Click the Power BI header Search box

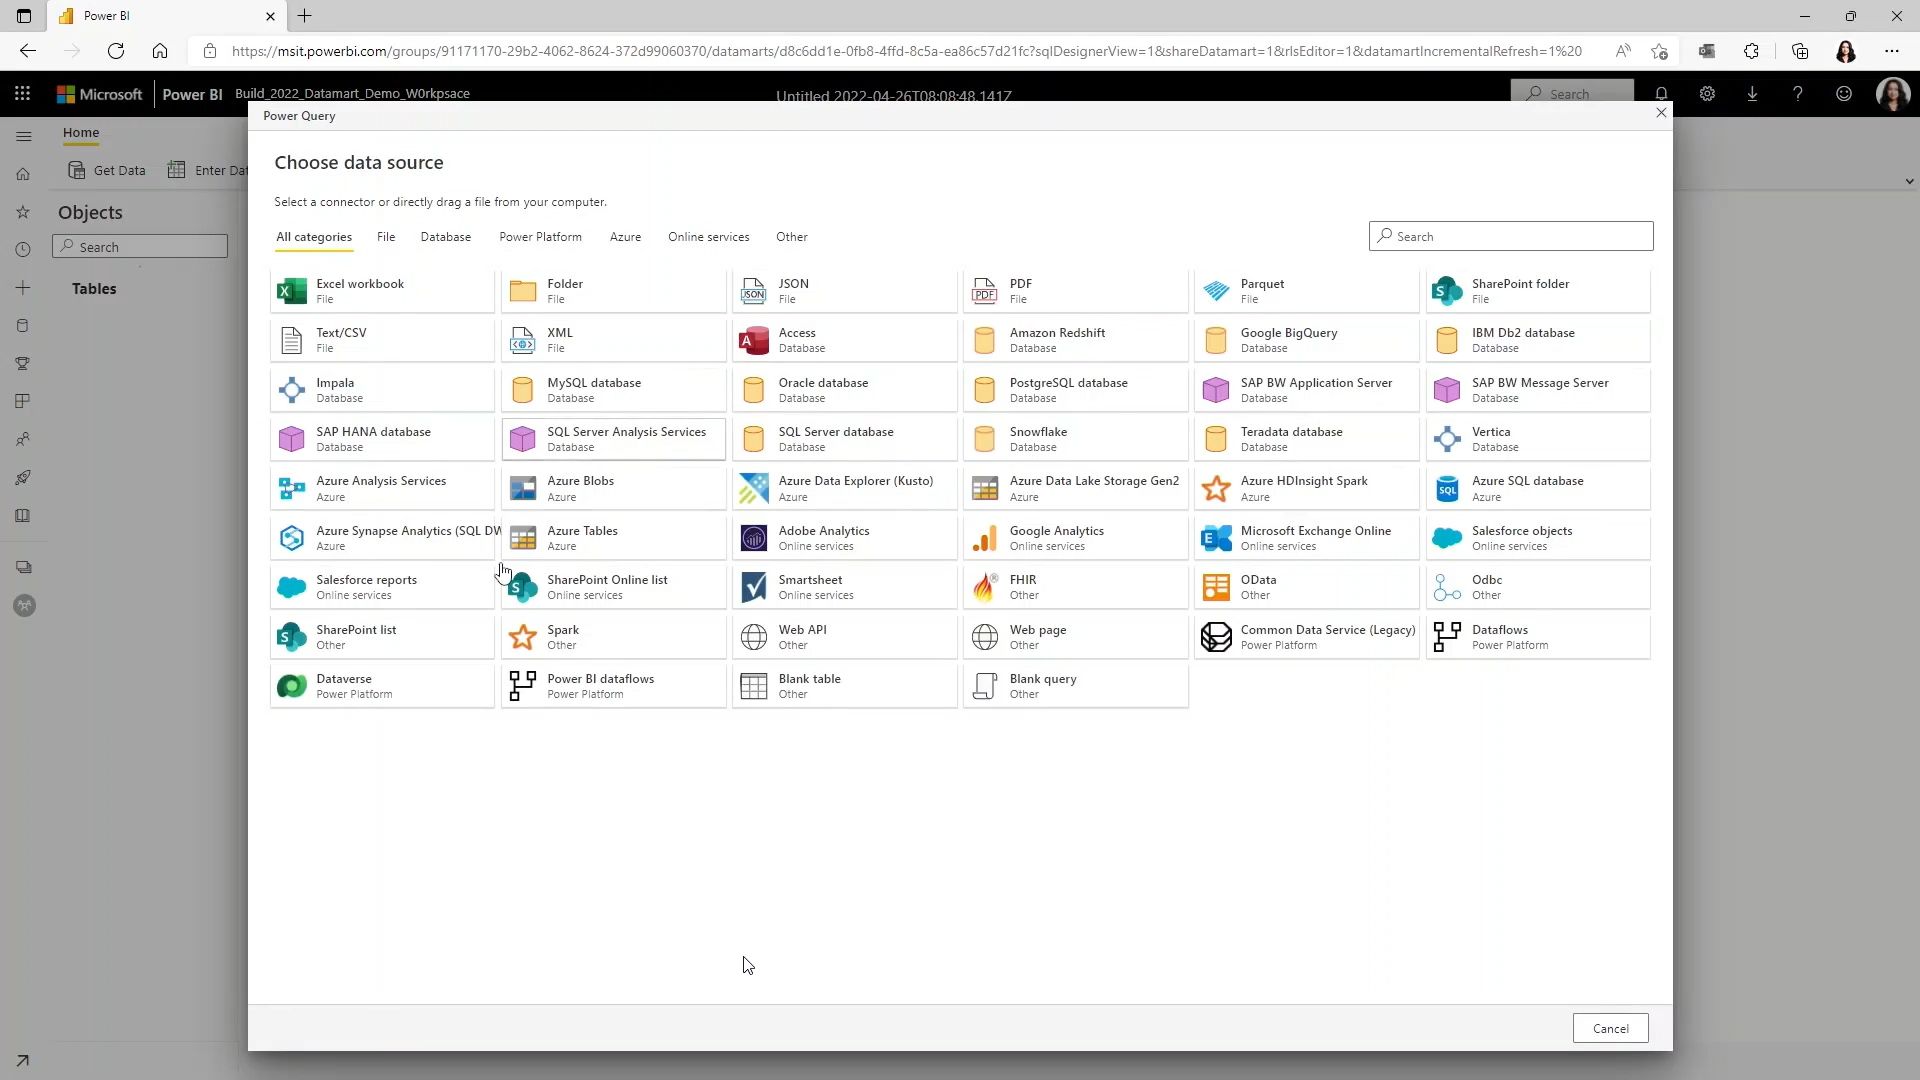tap(1572, 93)
